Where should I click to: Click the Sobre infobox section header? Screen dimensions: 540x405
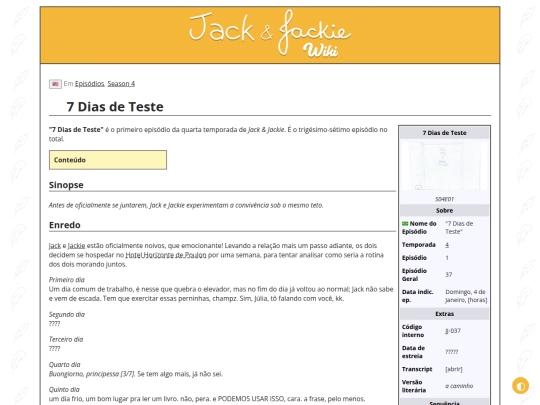[x=444, y=210]
